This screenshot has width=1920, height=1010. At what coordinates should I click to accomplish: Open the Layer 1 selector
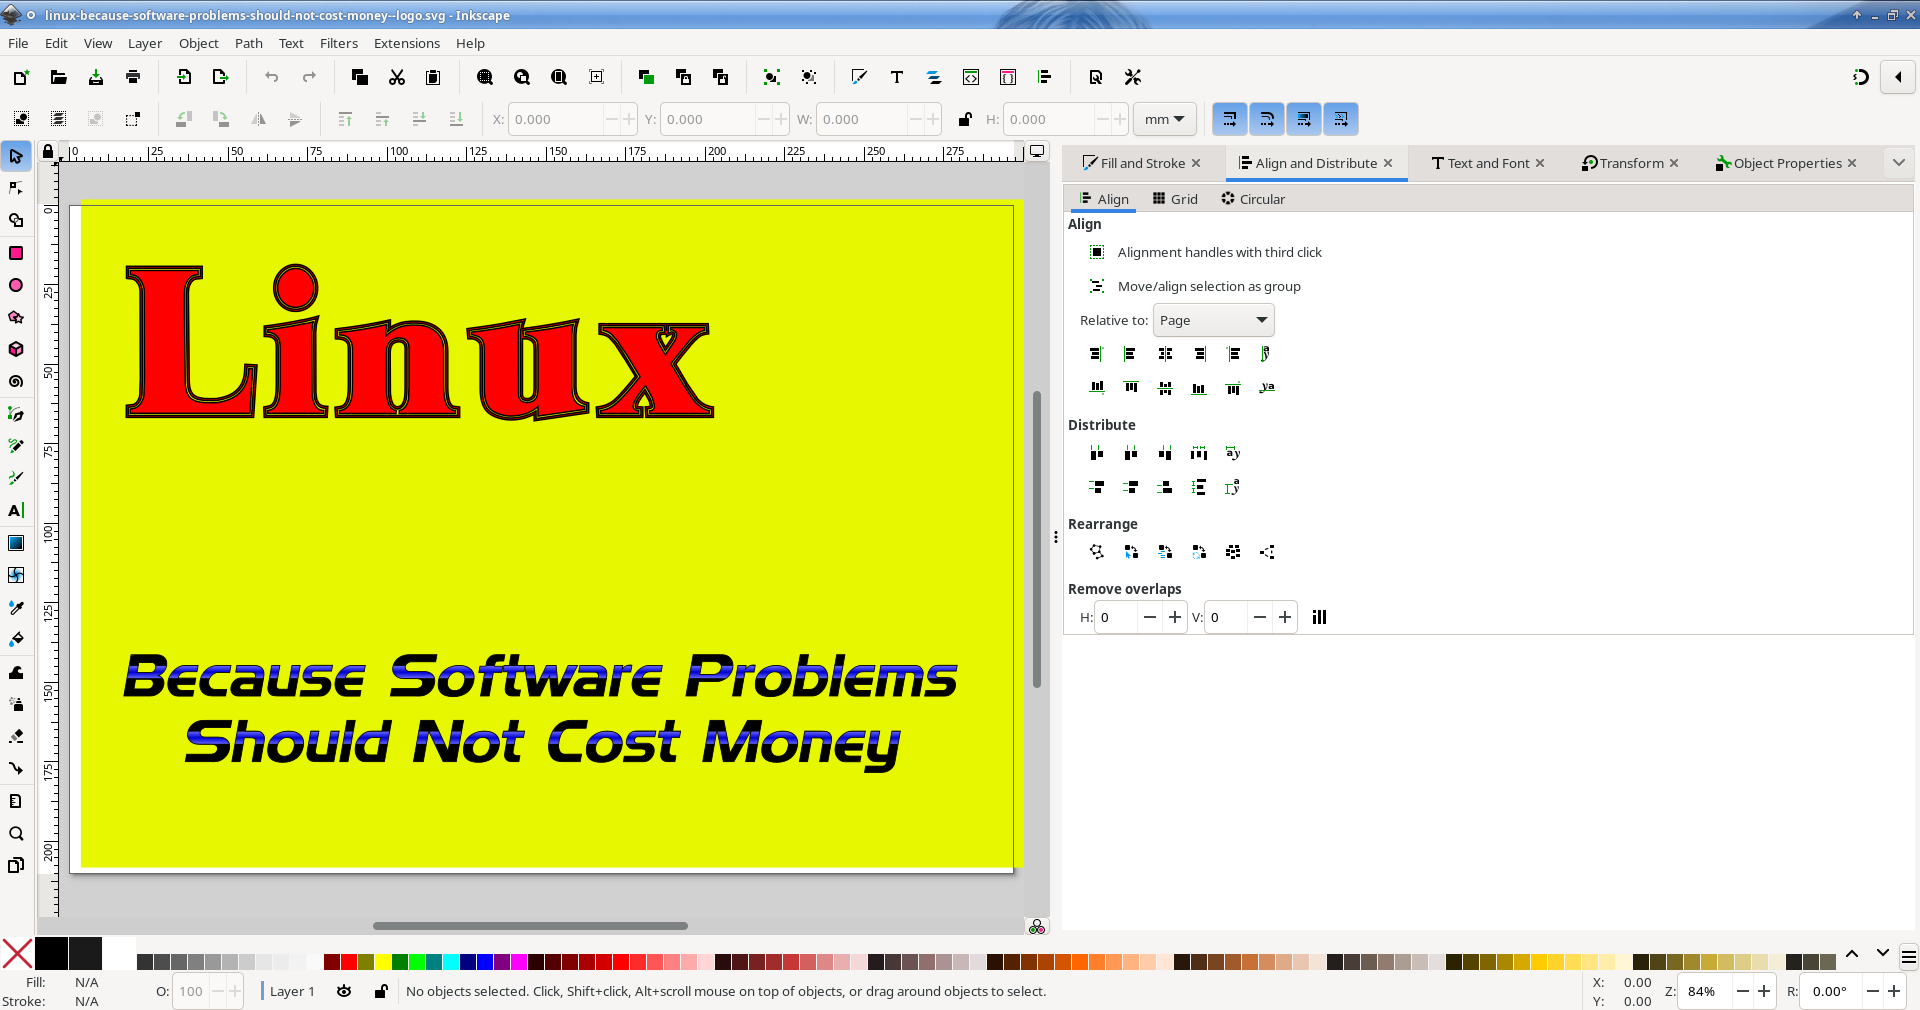click(291, 991)
